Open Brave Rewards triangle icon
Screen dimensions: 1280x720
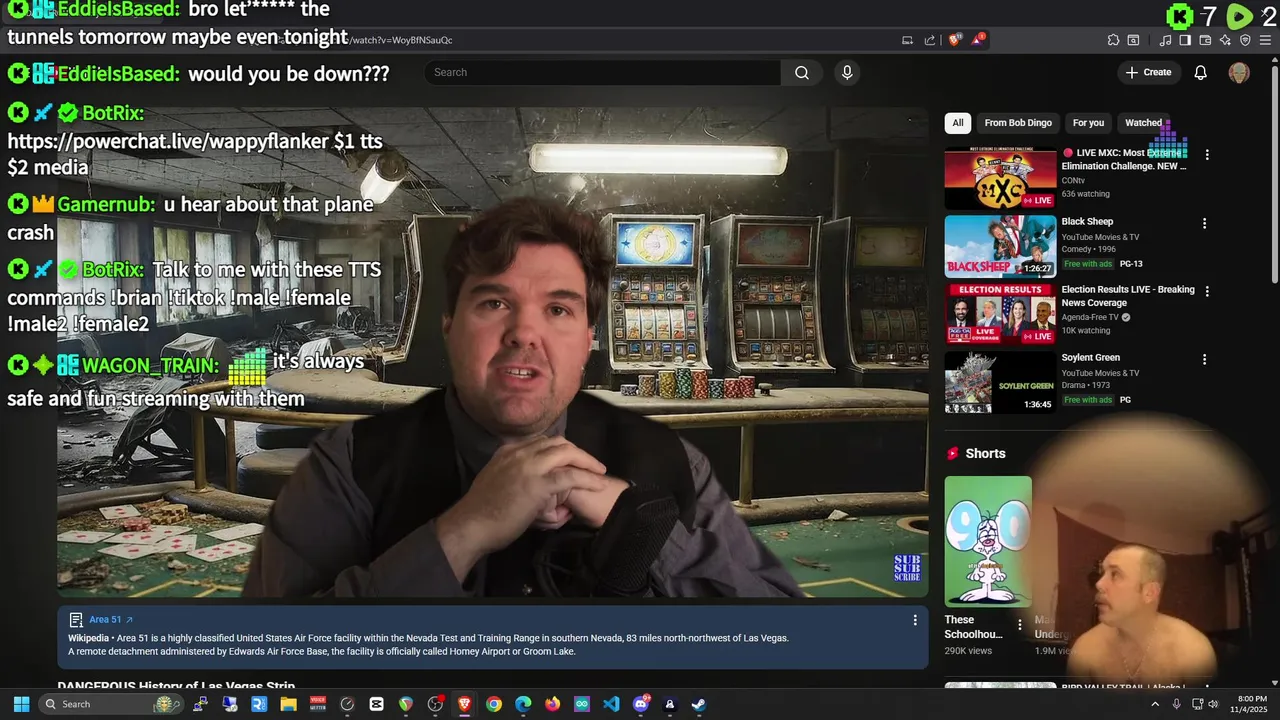click(978, 40)
